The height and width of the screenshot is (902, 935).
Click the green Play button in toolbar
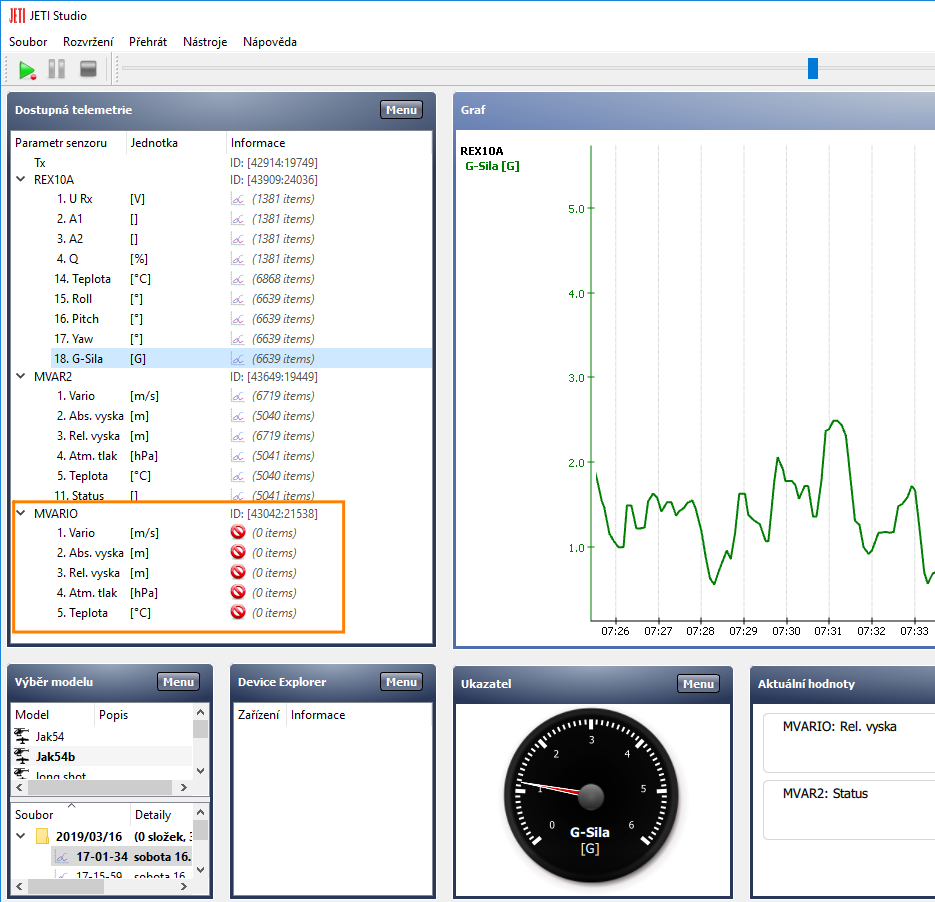[27, 69]
